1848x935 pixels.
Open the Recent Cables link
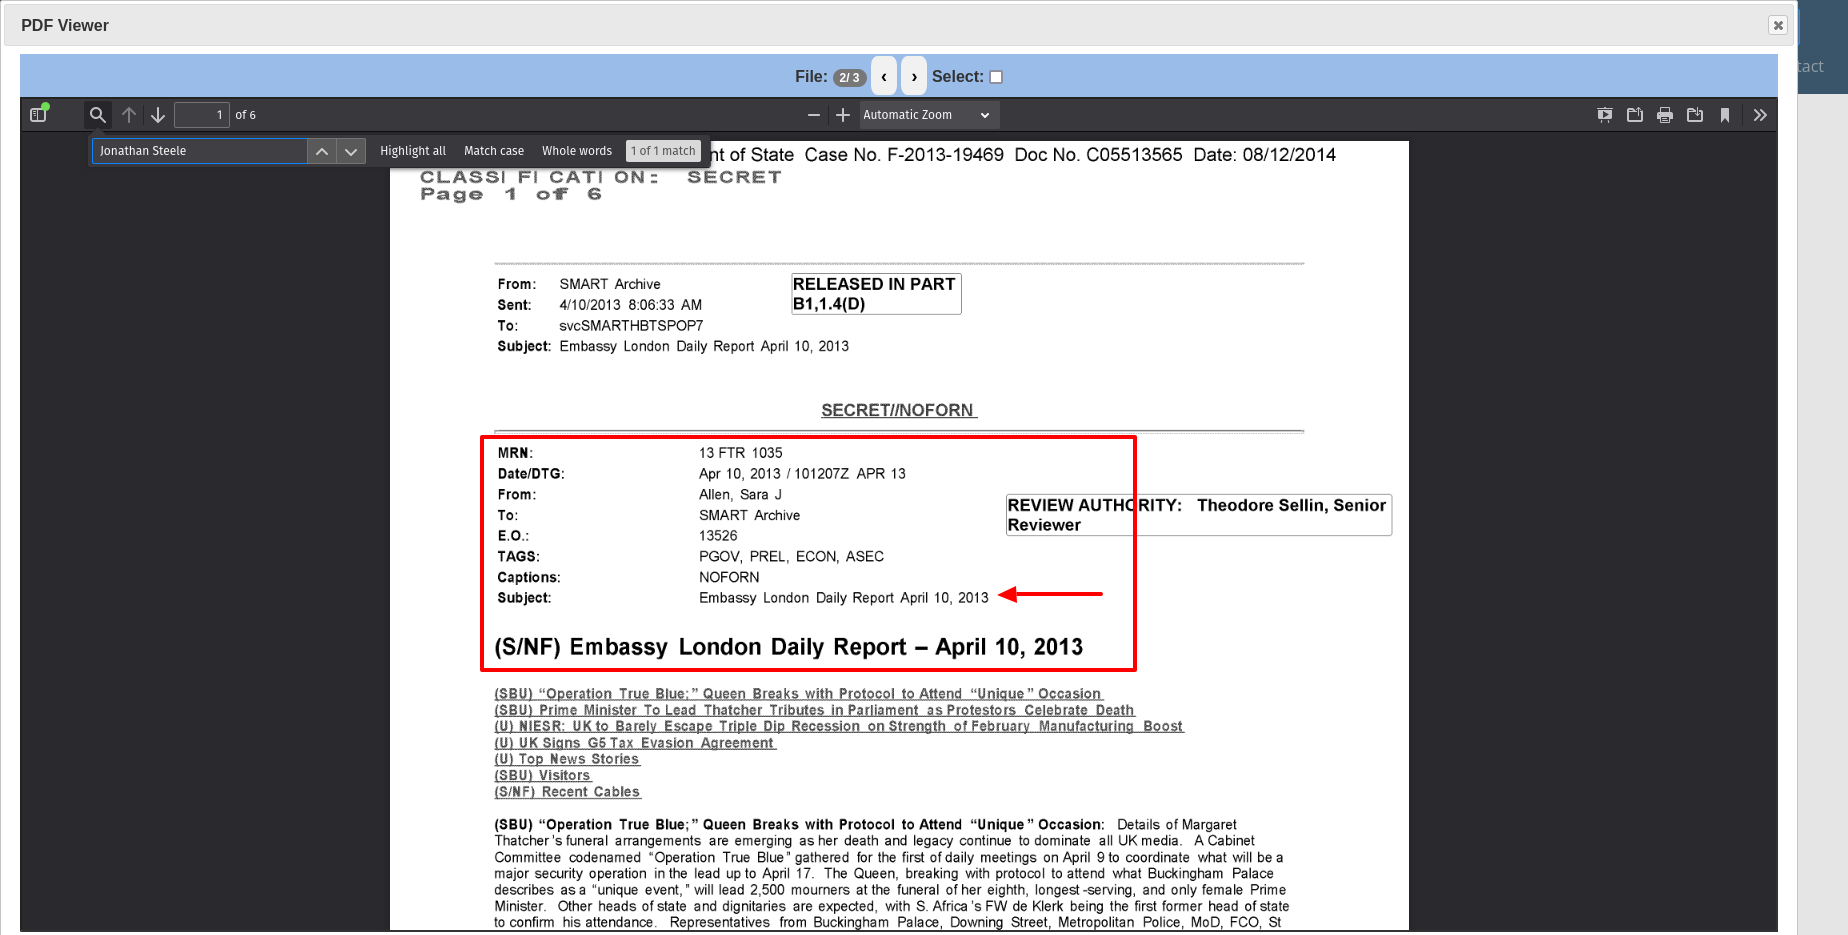pyautogui.click(x=567, y=792)
